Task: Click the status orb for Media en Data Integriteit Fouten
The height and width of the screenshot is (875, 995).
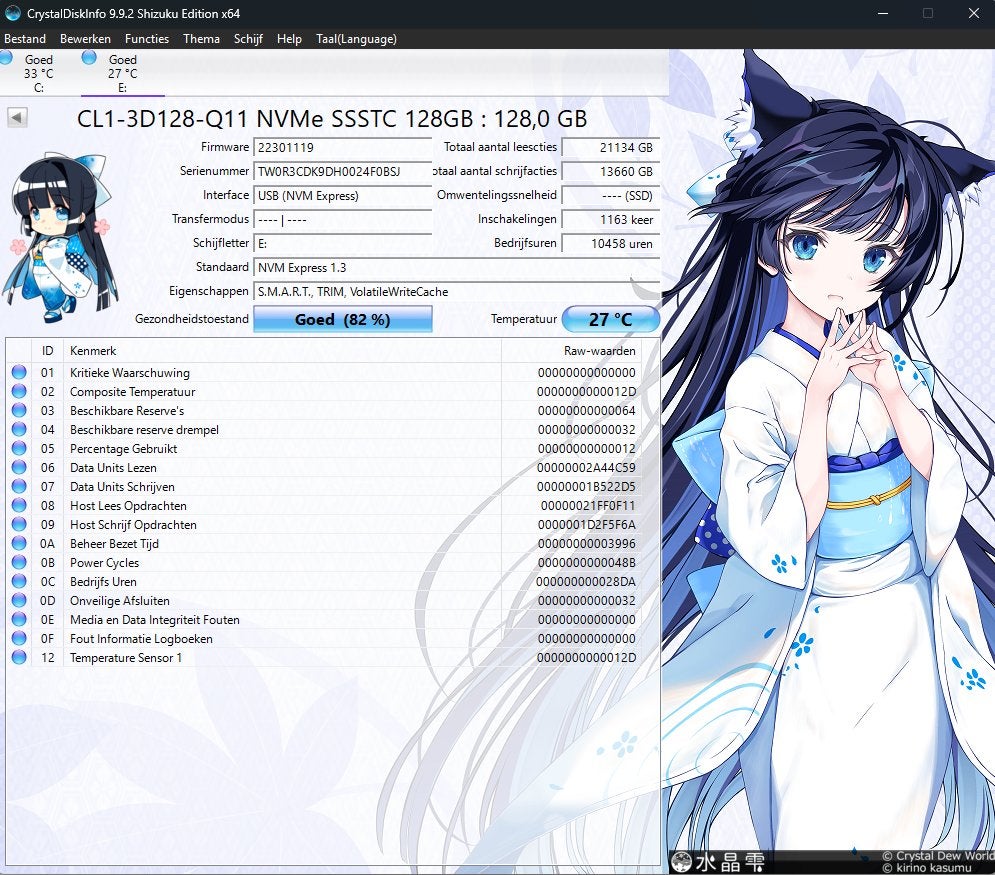Action: (19, 619)
